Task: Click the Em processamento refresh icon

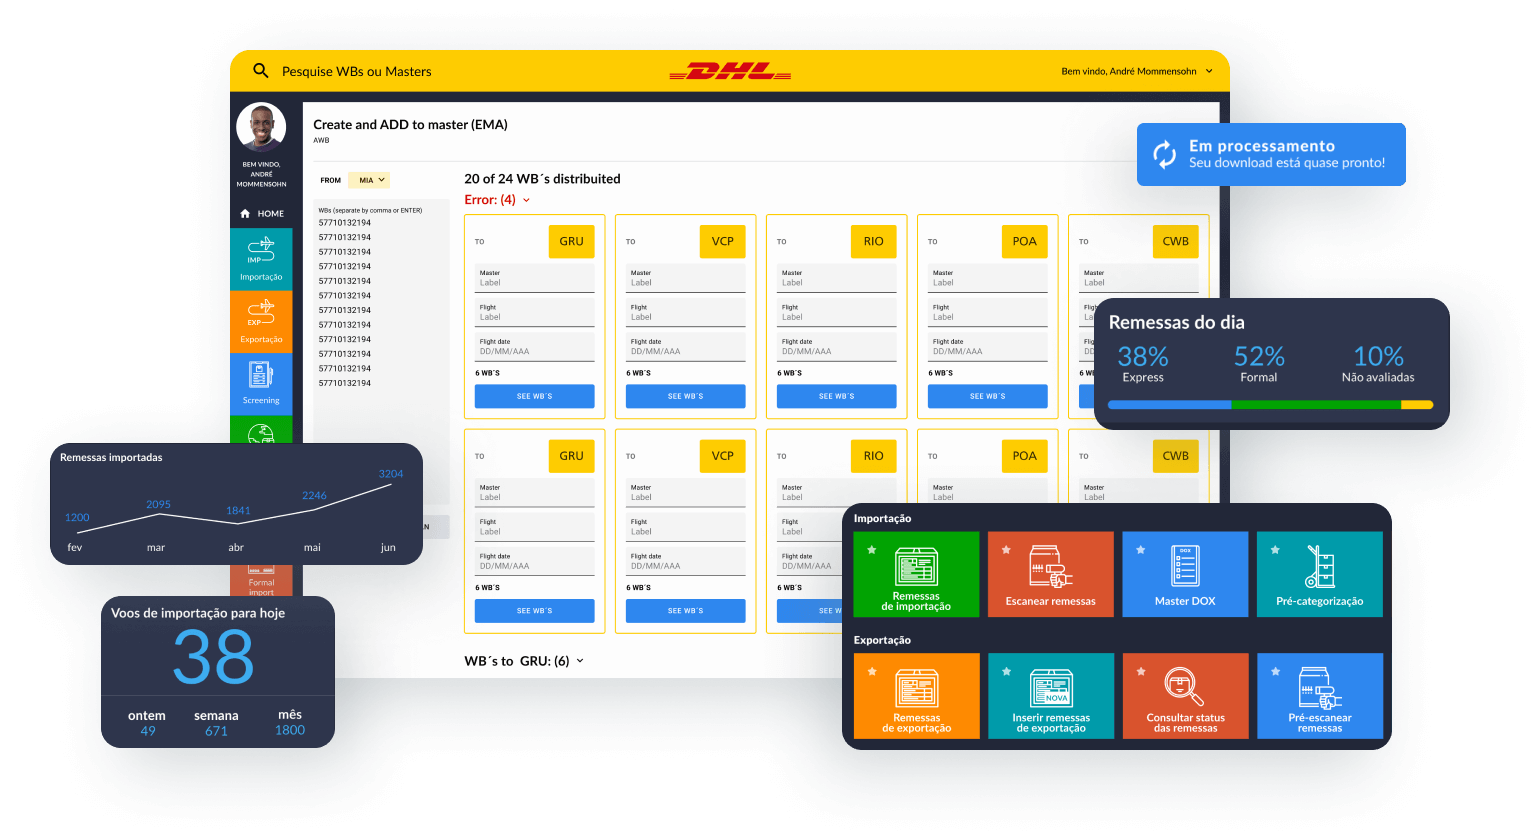Action: (1165, 154)
